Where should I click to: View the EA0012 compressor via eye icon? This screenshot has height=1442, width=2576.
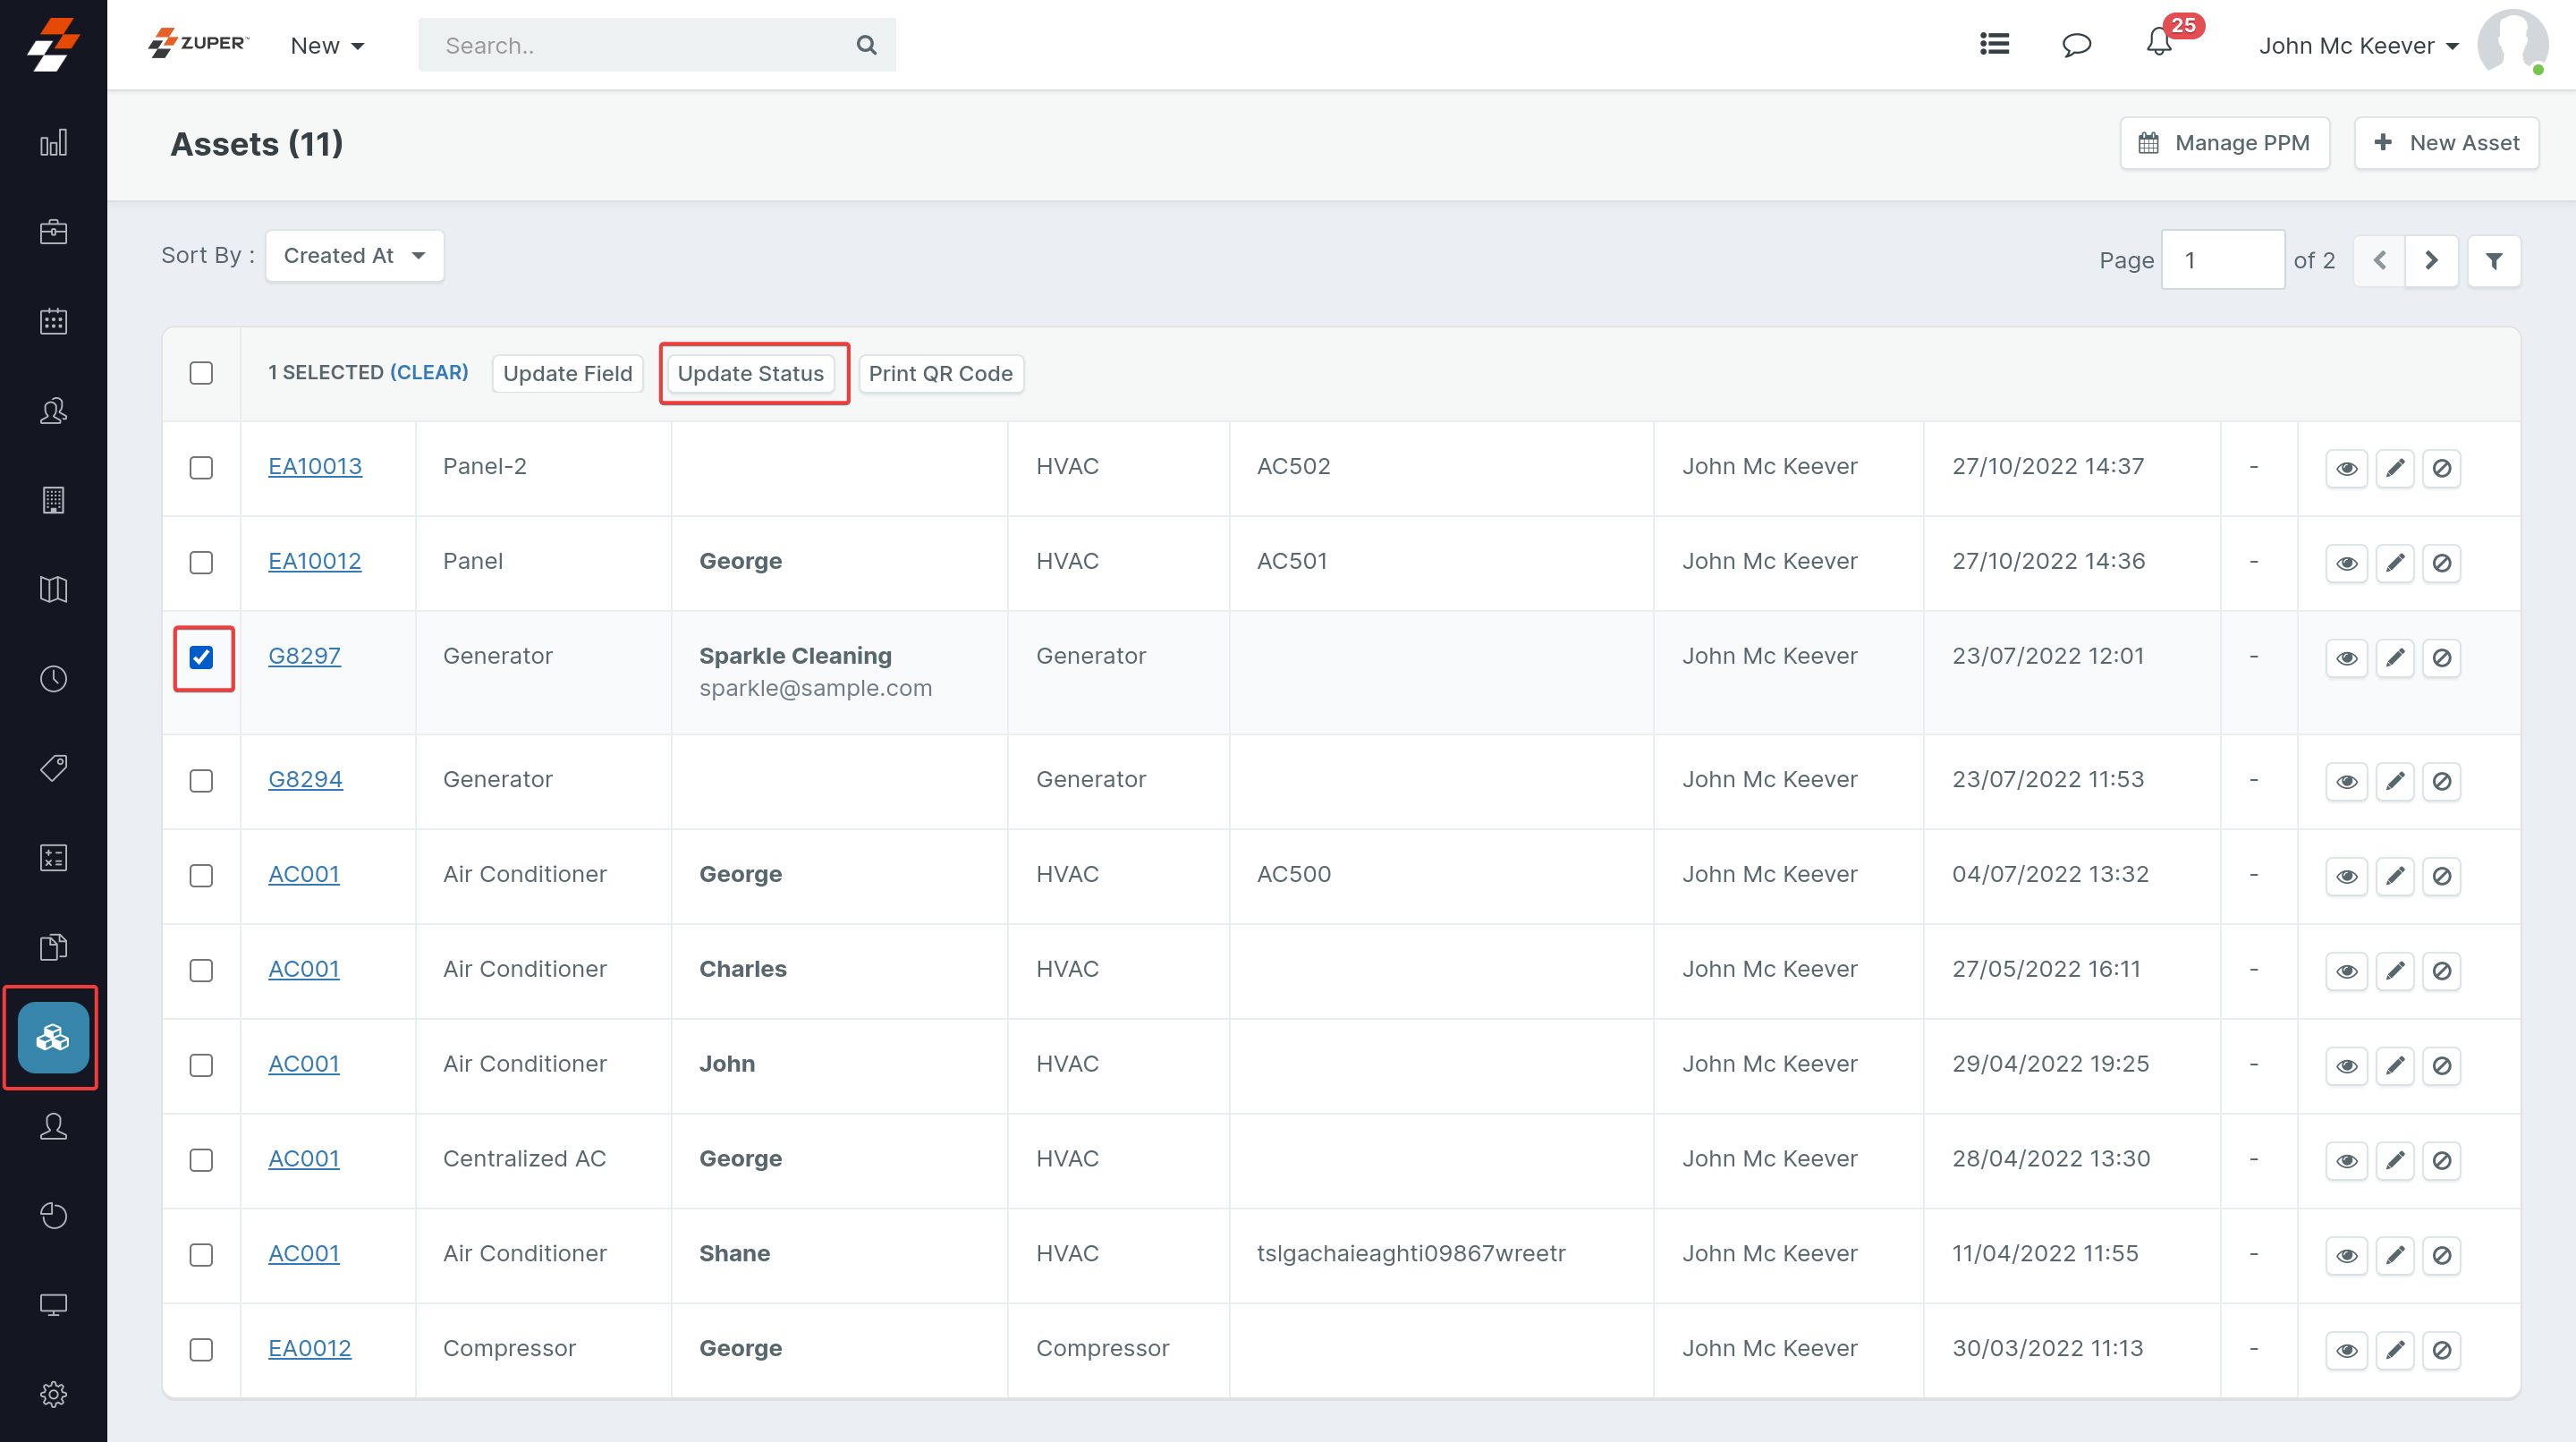[2347, 1350]
